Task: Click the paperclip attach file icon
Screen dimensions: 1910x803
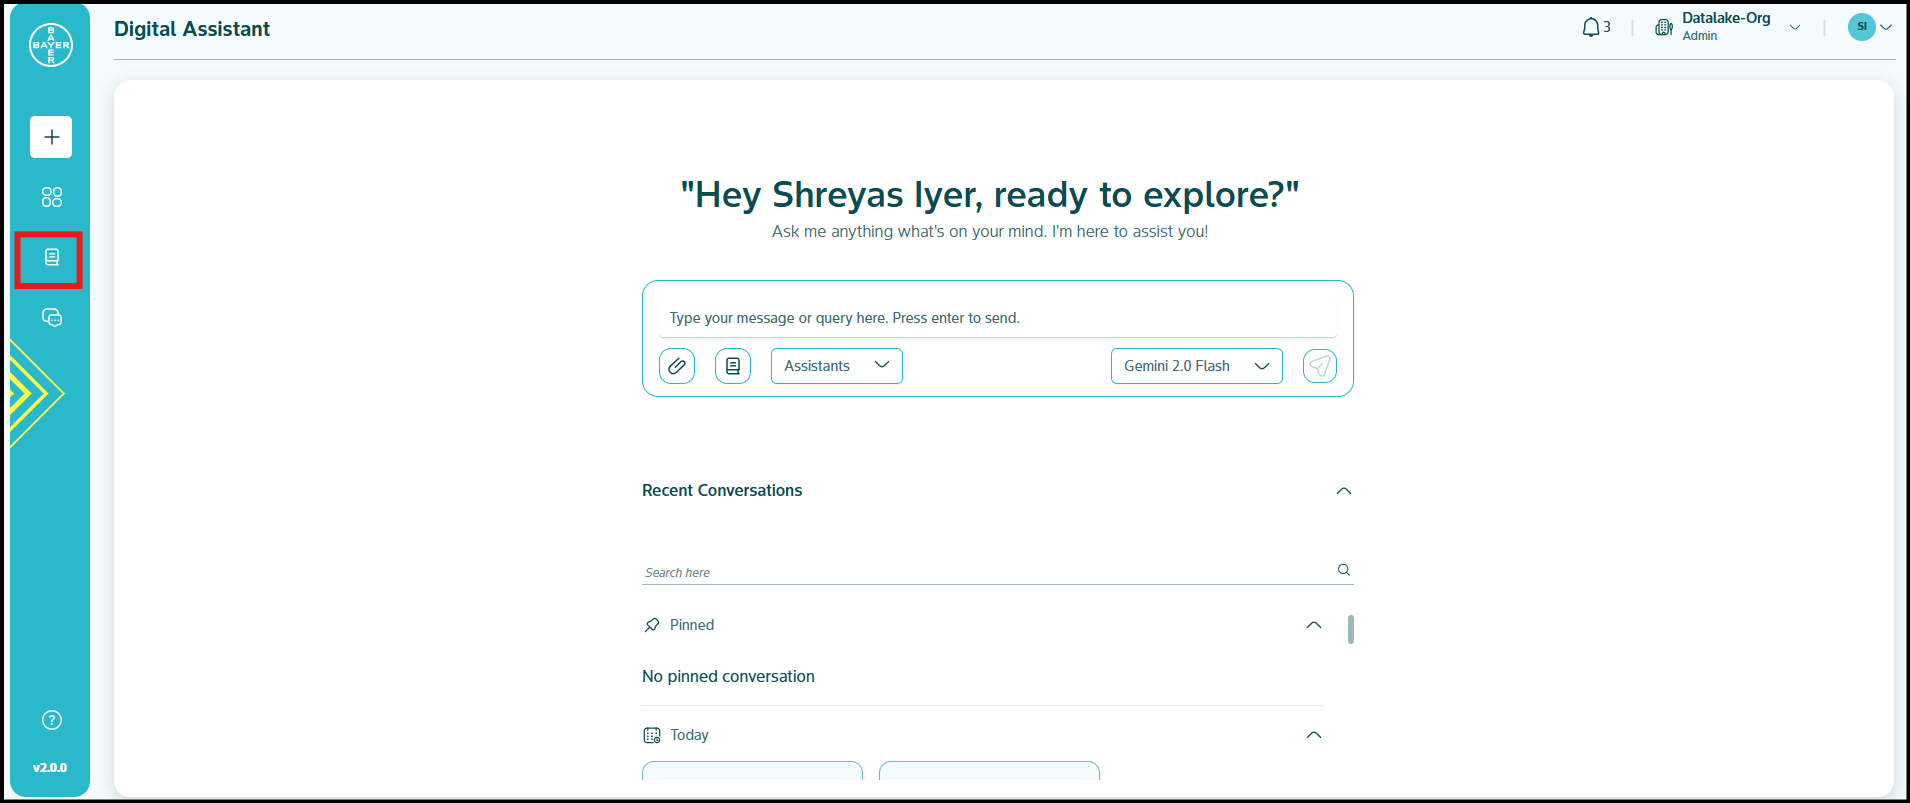Action: coord(677,366)
